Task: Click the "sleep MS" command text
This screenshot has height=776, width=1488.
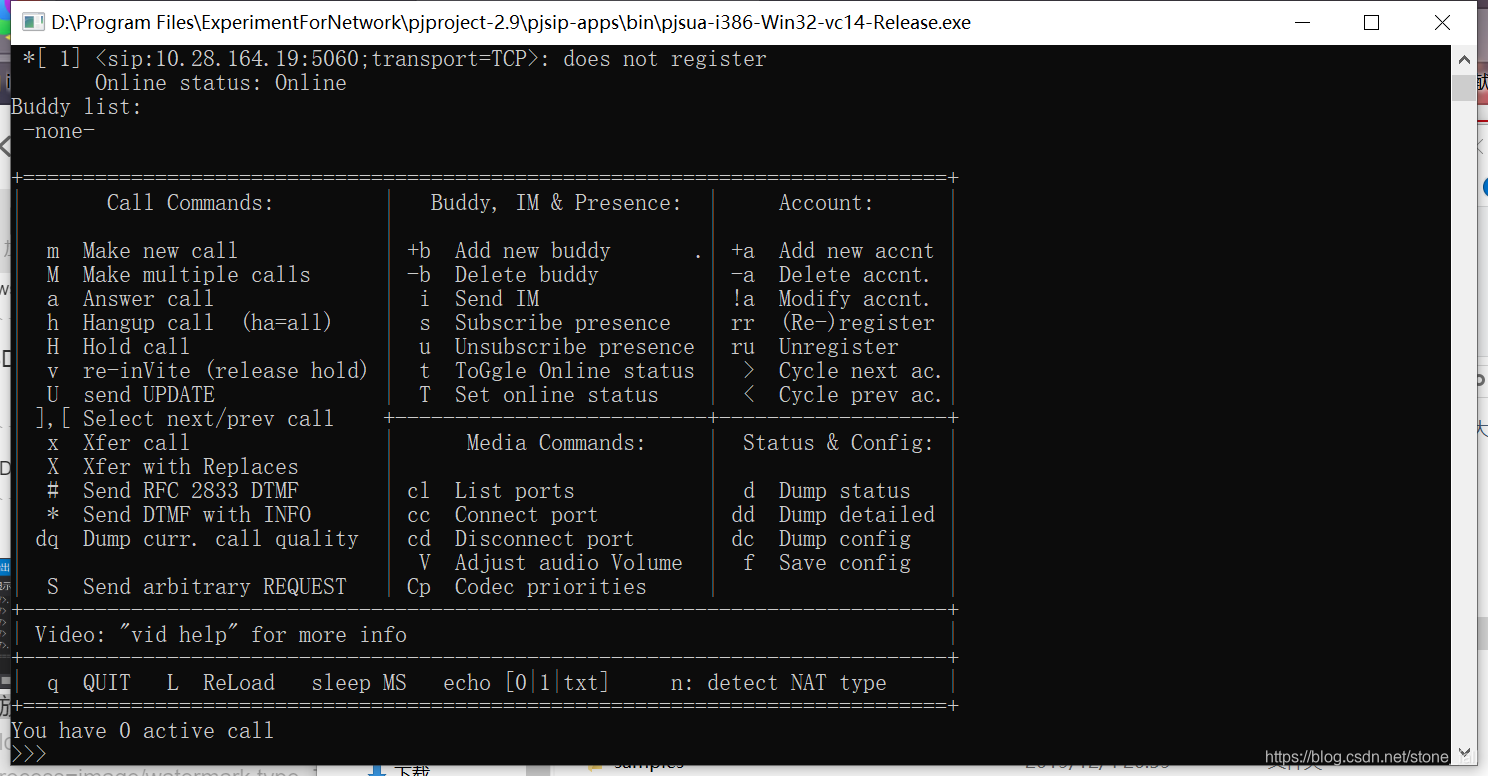Action: [358, 683]
